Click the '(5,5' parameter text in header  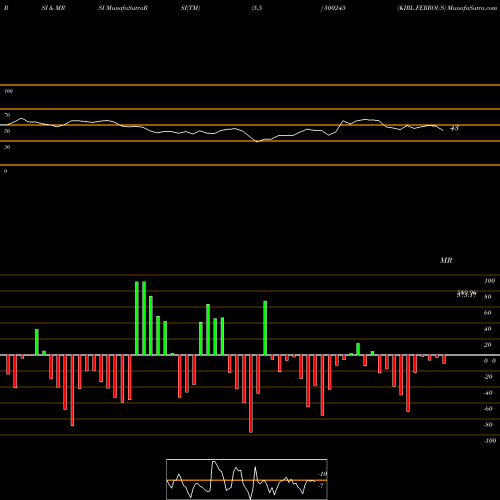(x=257, y=8)
